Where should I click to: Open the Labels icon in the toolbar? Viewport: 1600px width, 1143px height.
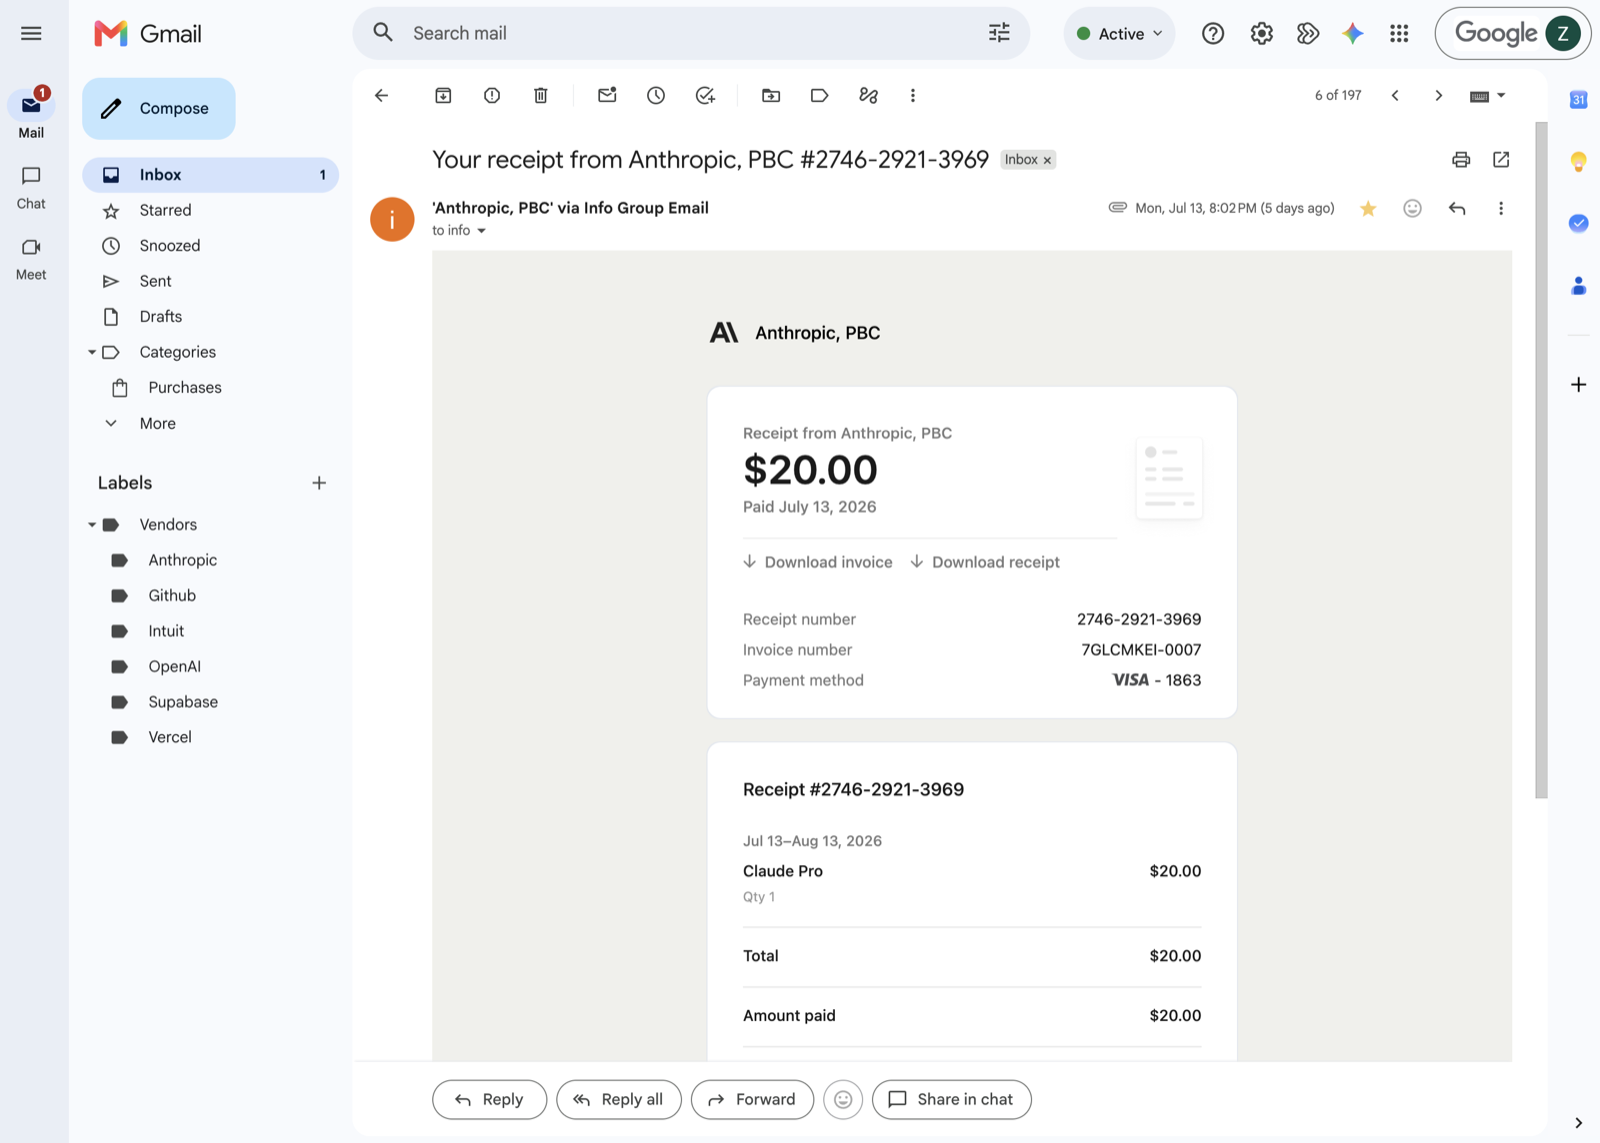coord(819,95)
